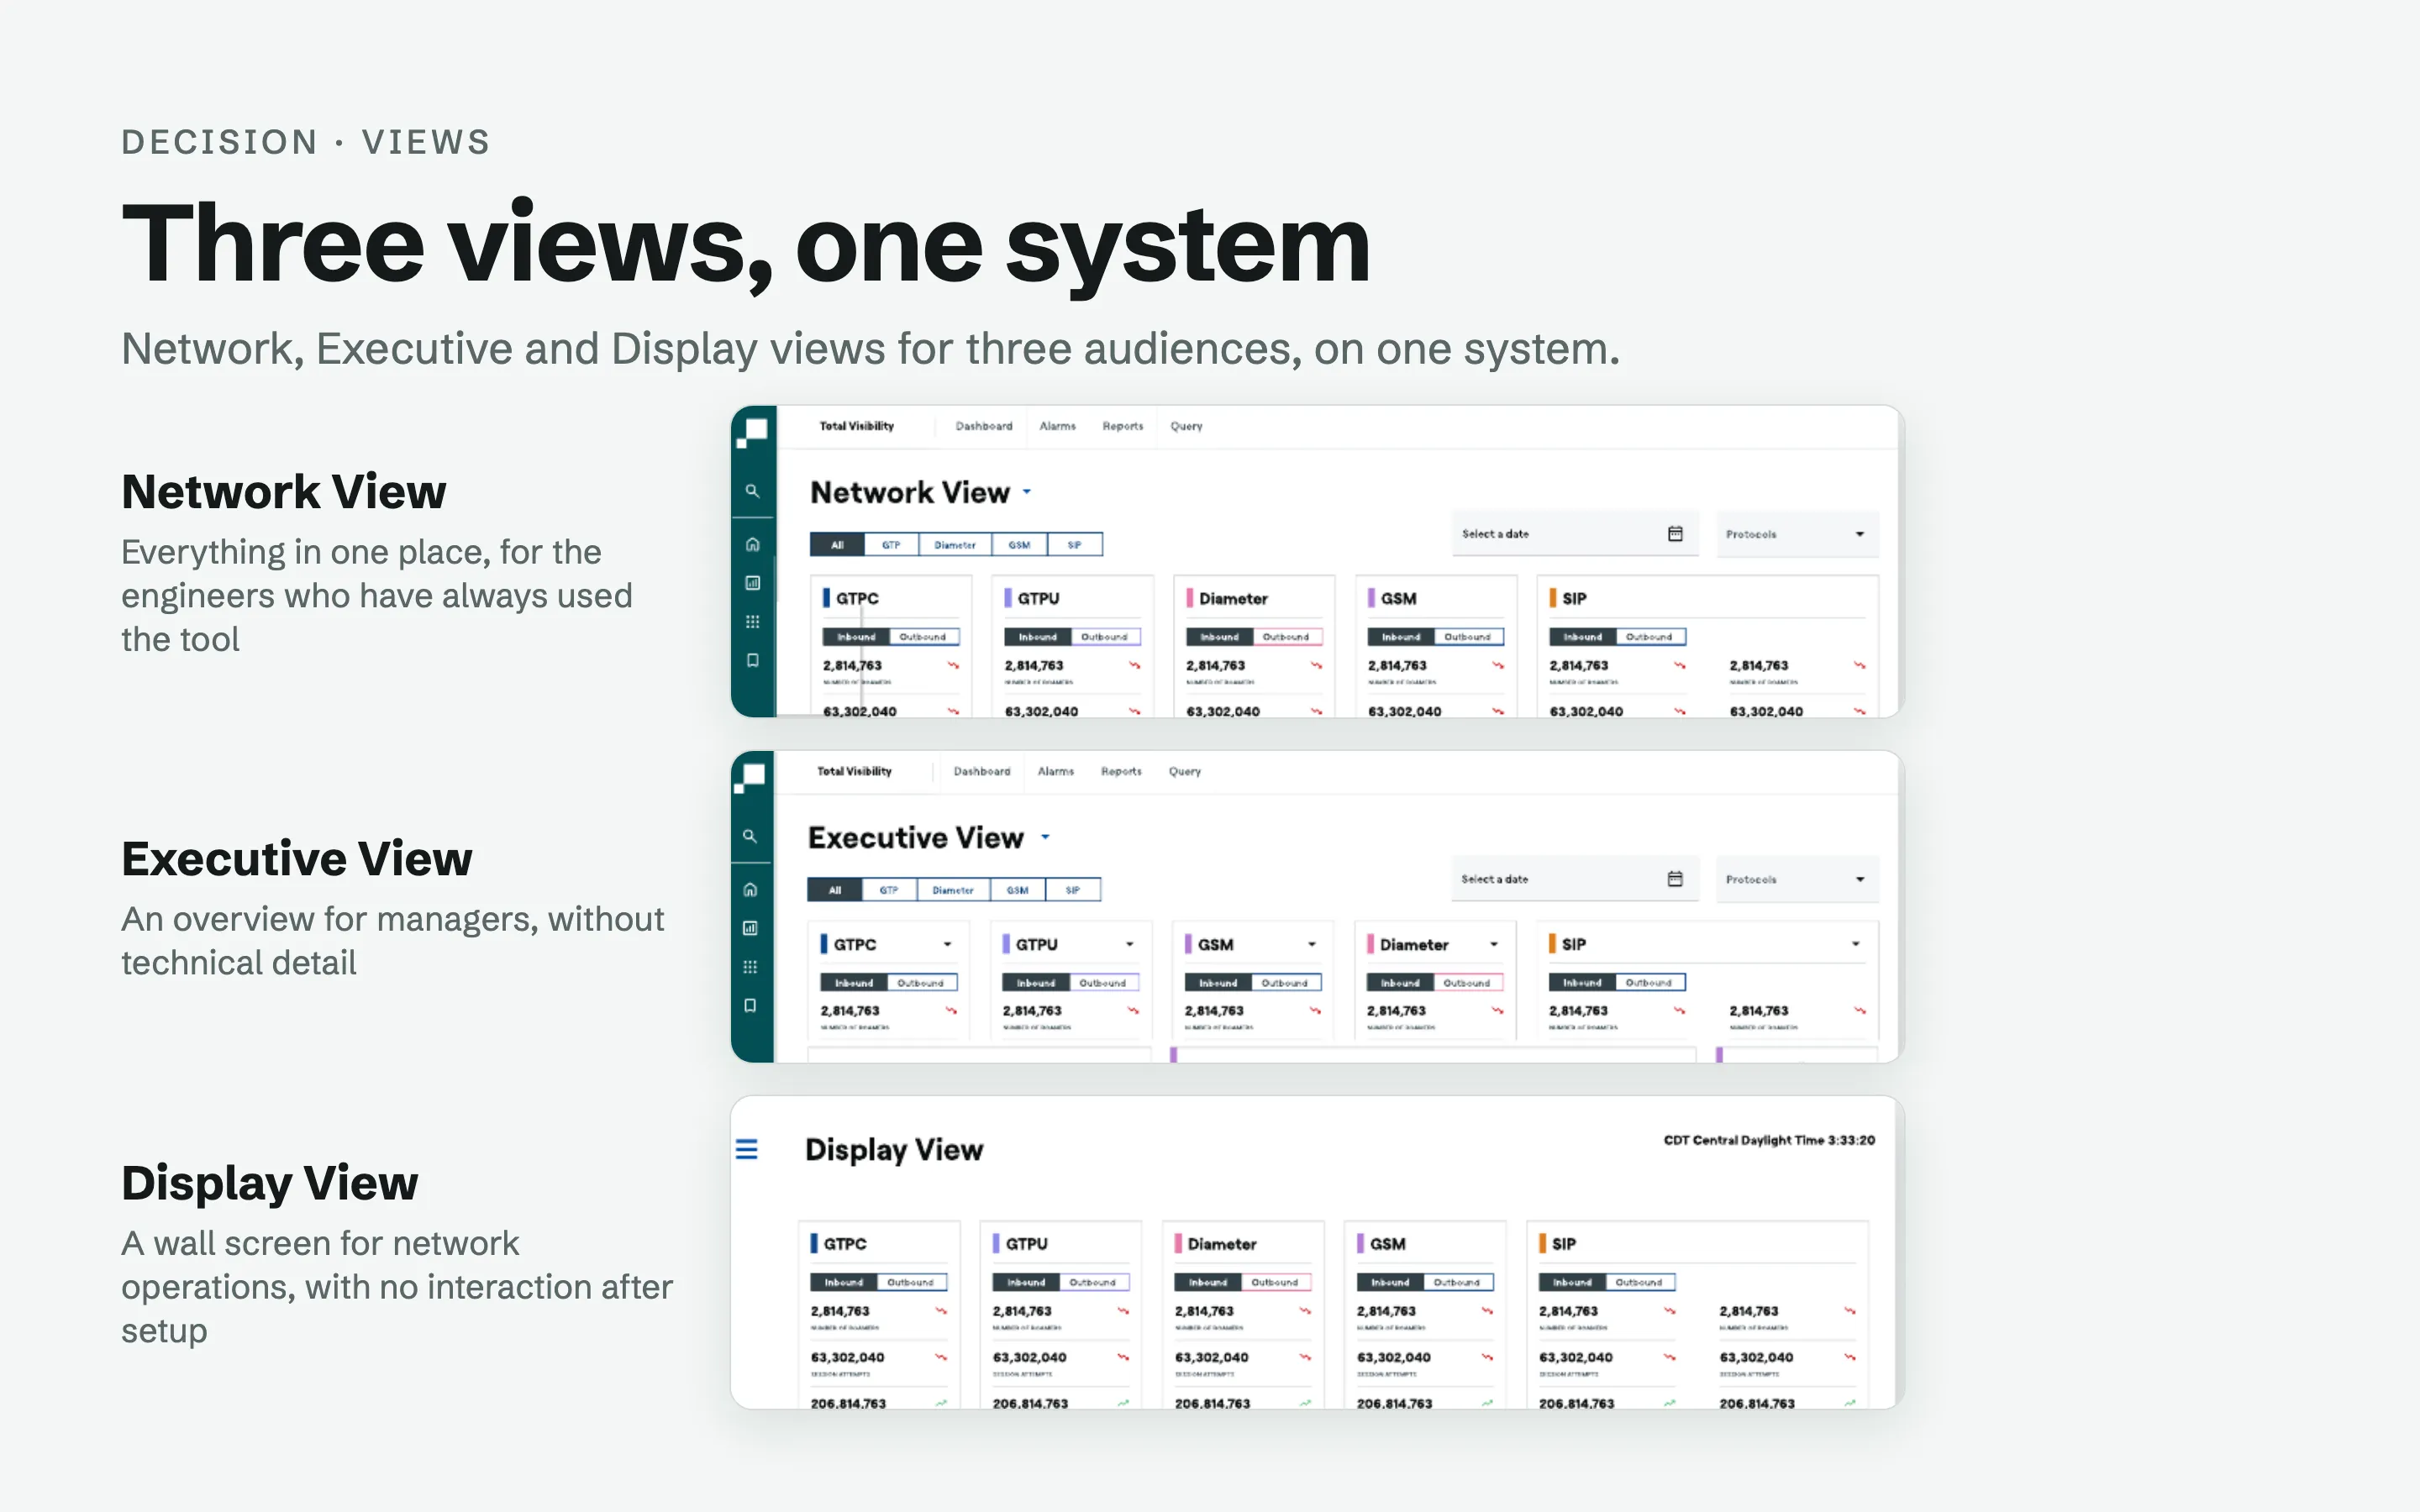Click the logo icon atop Network View sidebar
Image resolution: width=2420 pixels, height=1512 pixels.
752,432
